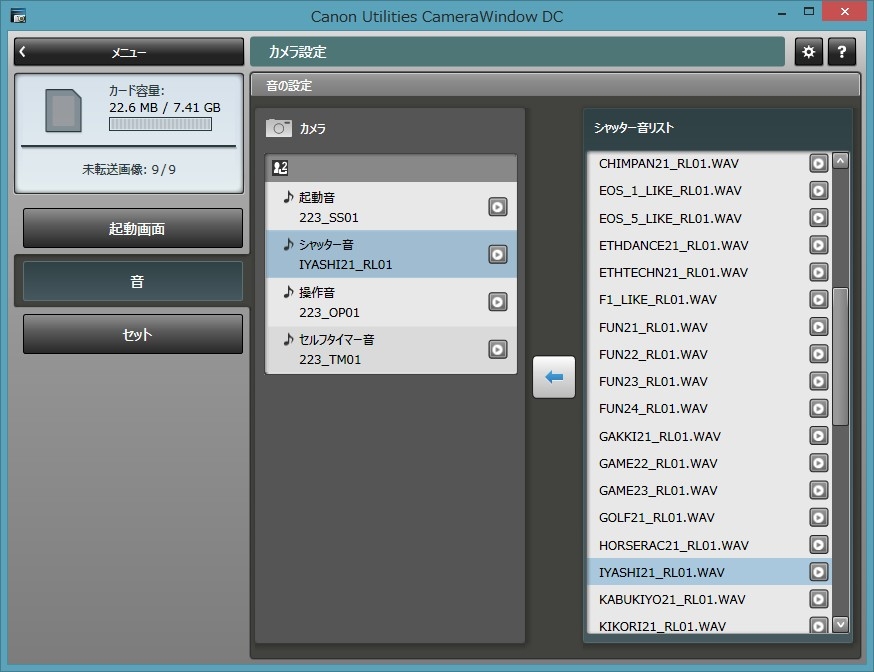Preview FUN24_RL01.WAV with its play icon
Viewport: 874px width, 672px height.
click(x=818, y=408)
